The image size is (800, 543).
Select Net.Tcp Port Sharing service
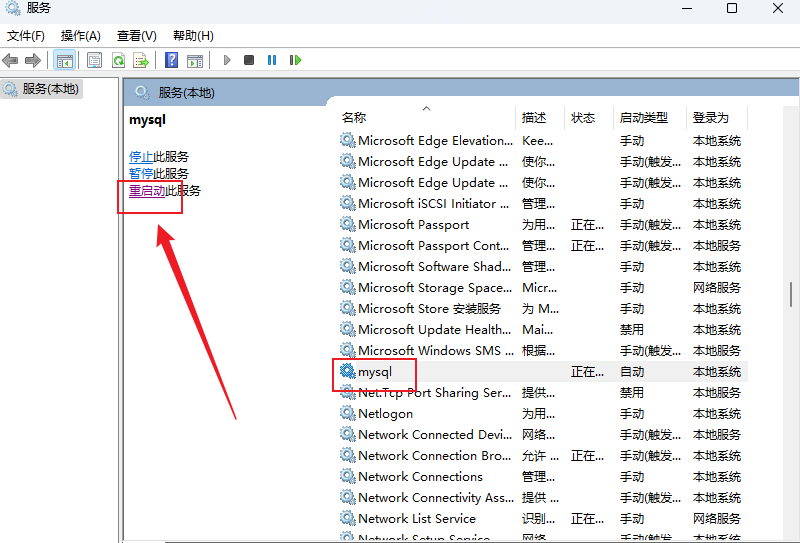pyautogui.click(x=543, y=392)
